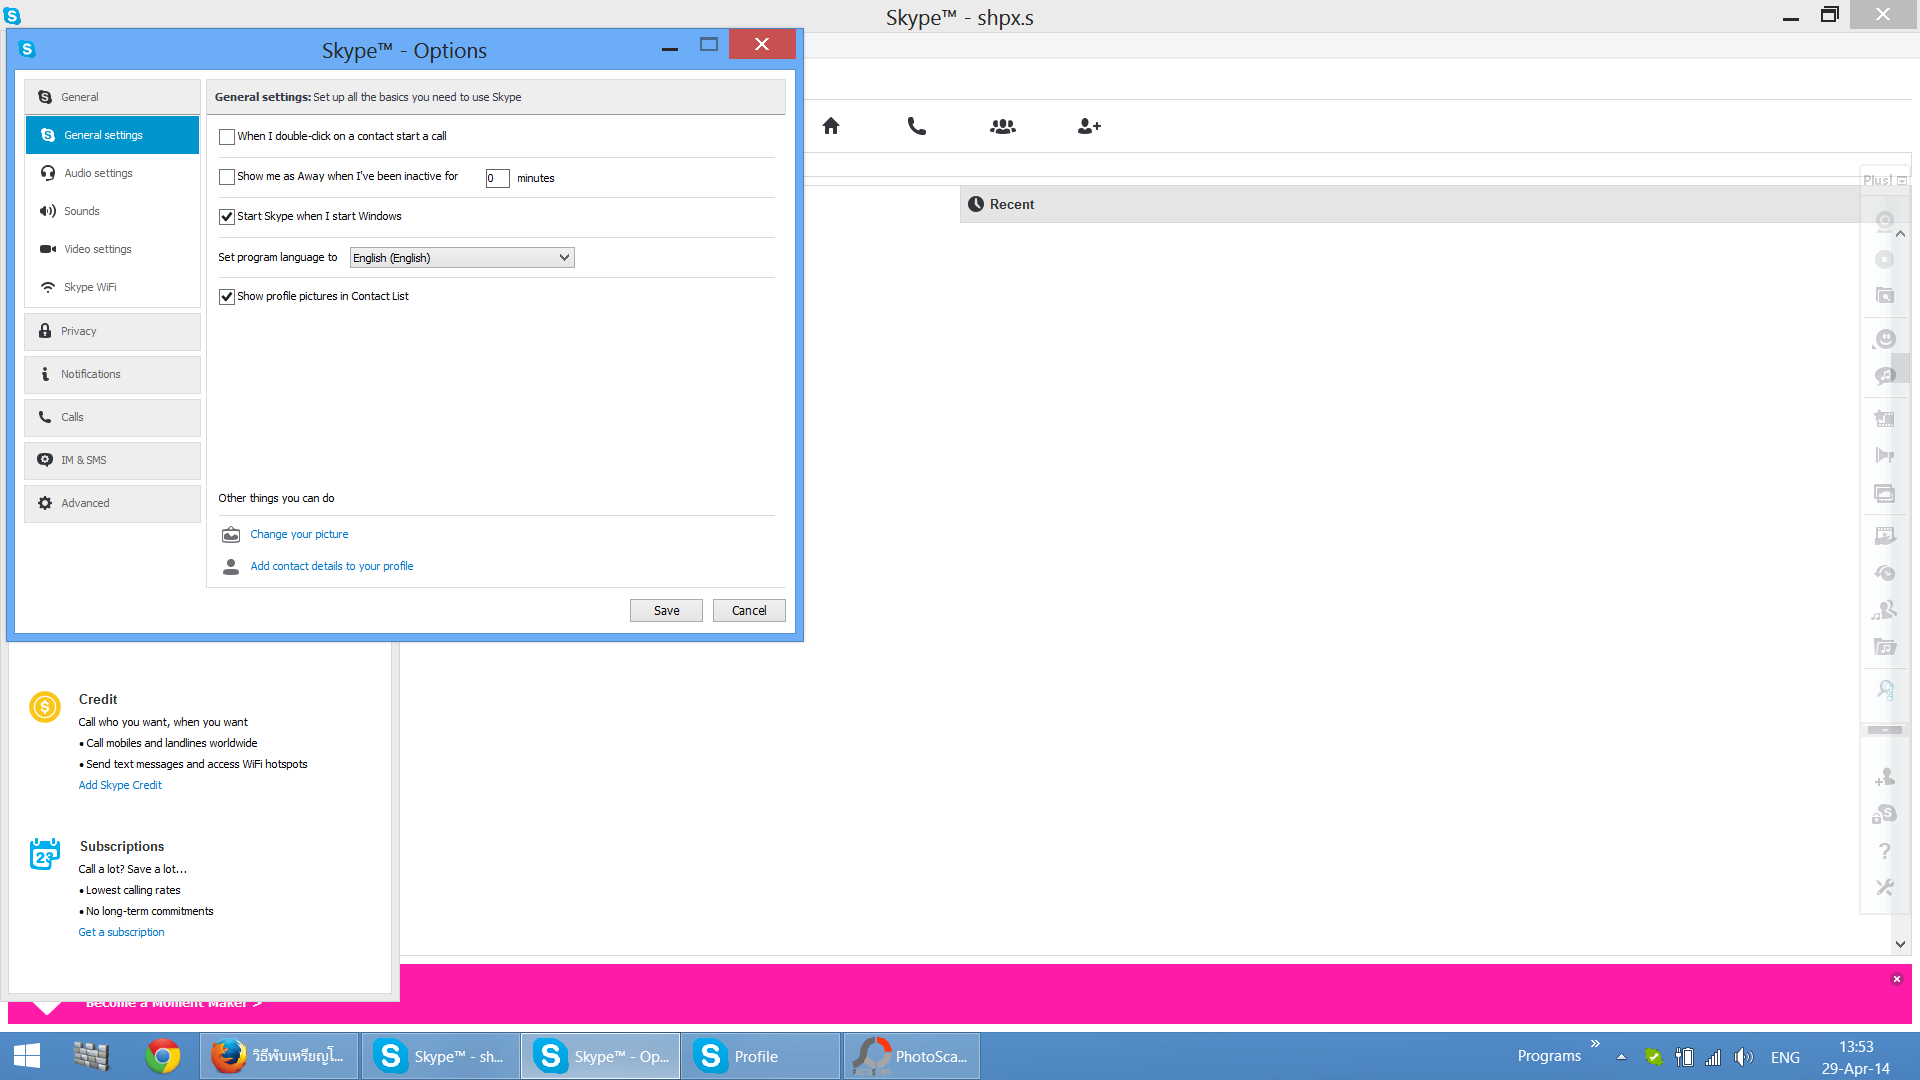This screenshot has width=1920, height=1080.
Task: Click the add contact icon
Action: point(1089,126)
